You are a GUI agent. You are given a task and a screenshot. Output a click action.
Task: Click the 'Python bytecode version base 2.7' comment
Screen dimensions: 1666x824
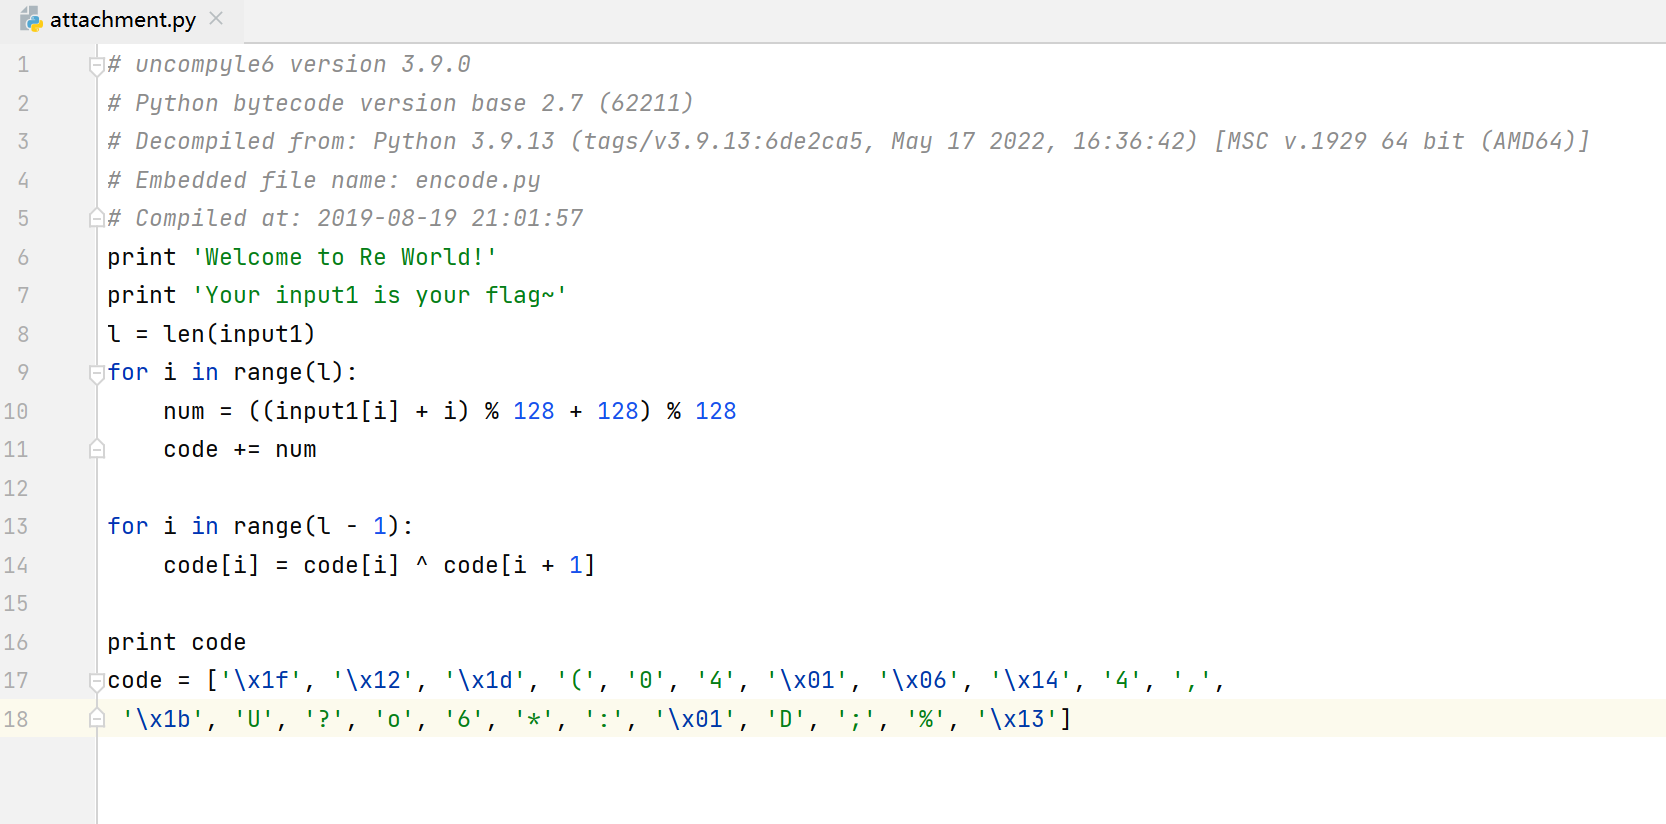coord(400,103)
